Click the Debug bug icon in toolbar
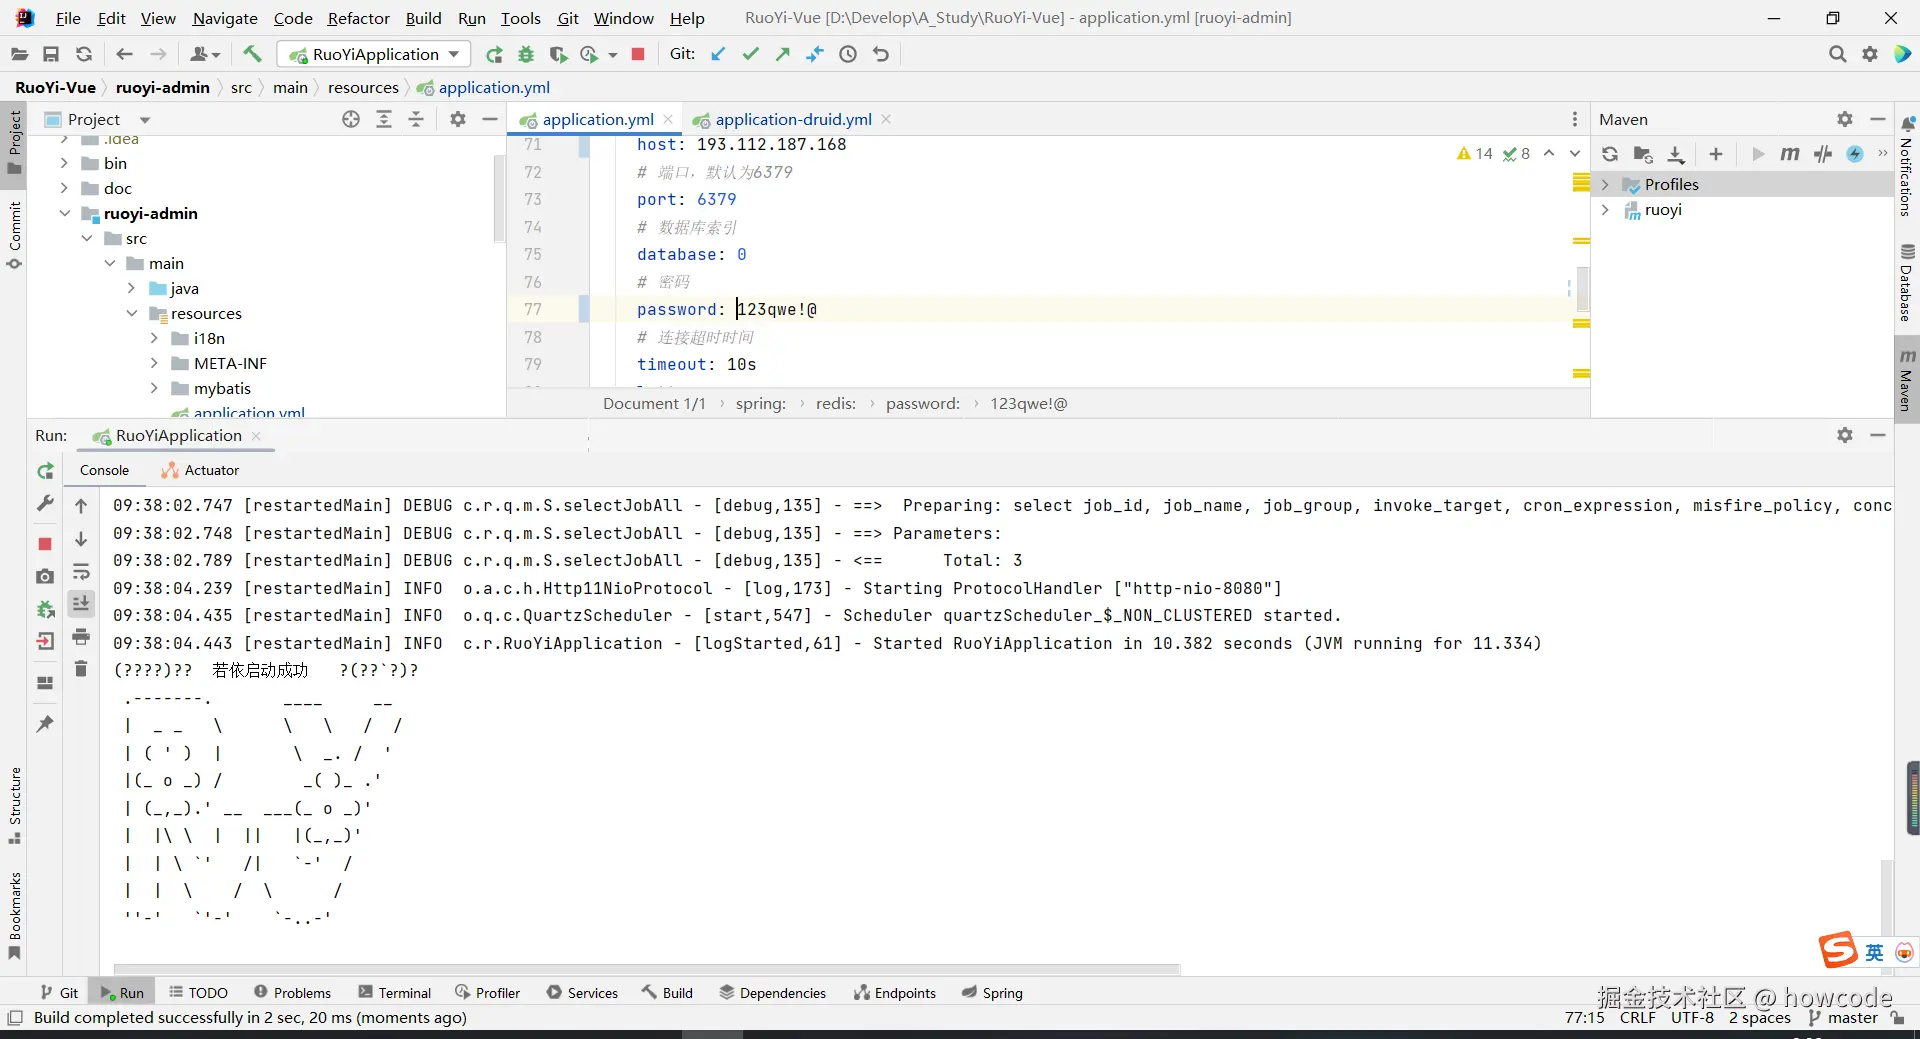Screen dimensions: 1920x1039 coord(526,54)
